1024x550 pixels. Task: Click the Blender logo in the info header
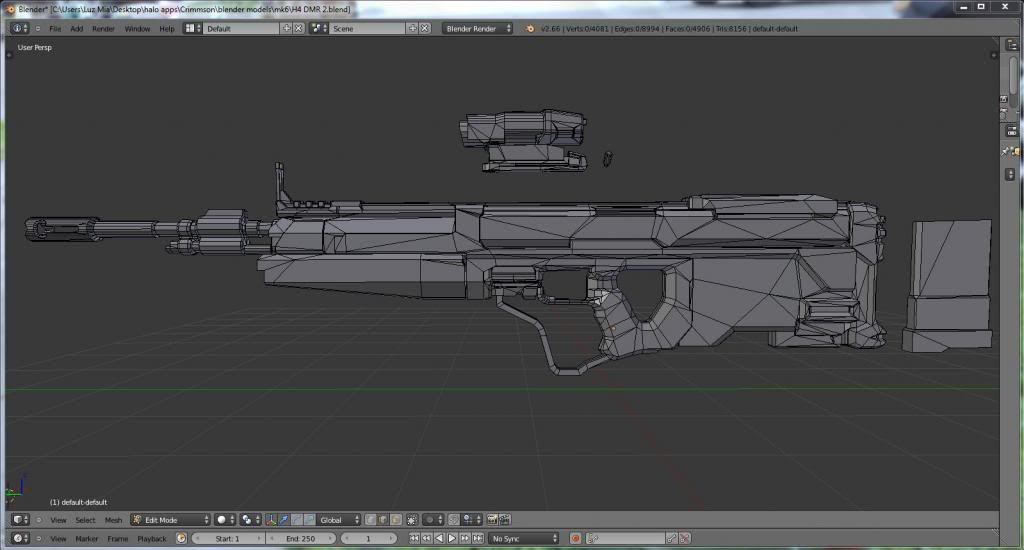pos(530,29)
